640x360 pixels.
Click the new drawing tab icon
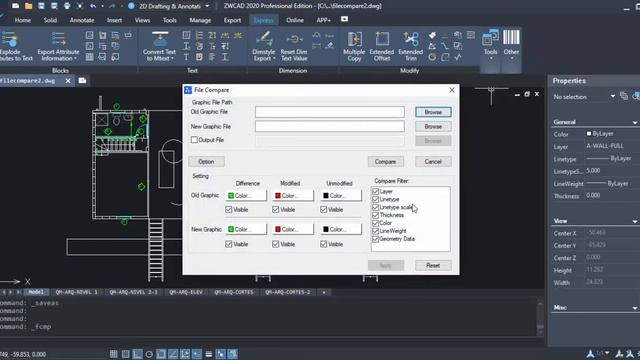[x=82, y=80]
